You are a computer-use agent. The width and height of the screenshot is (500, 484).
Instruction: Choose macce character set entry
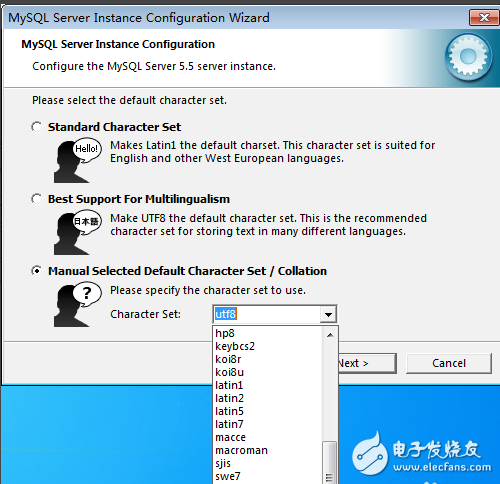click(268, 437)
